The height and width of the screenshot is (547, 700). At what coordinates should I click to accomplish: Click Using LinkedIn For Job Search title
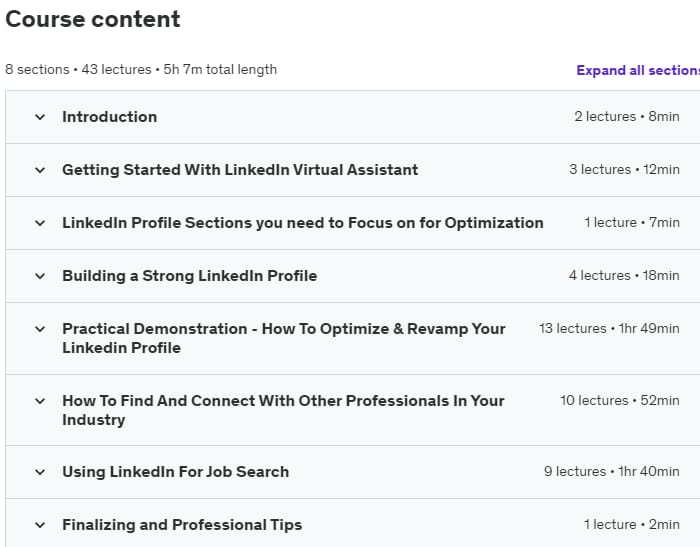[175, 472]
